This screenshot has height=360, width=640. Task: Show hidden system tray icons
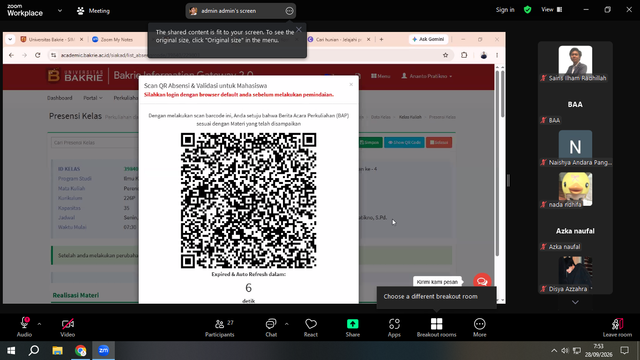pyautogui.click(x=554, y=350)
